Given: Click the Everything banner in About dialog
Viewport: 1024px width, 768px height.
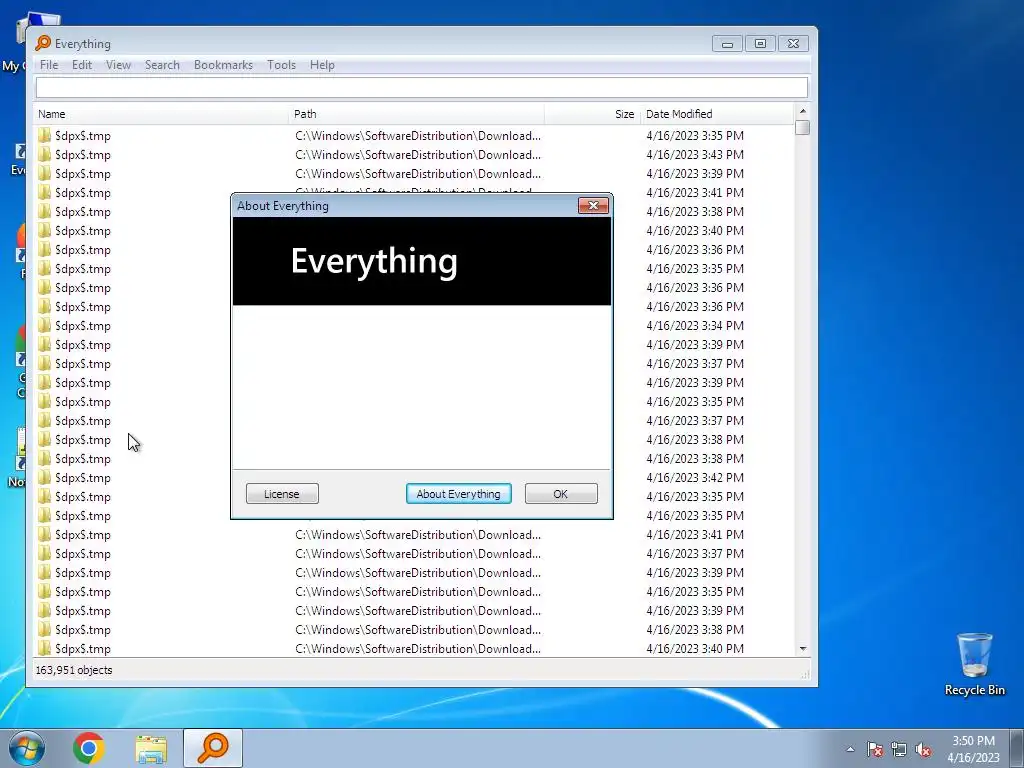Looking at the screenshot, I should 422,261.
